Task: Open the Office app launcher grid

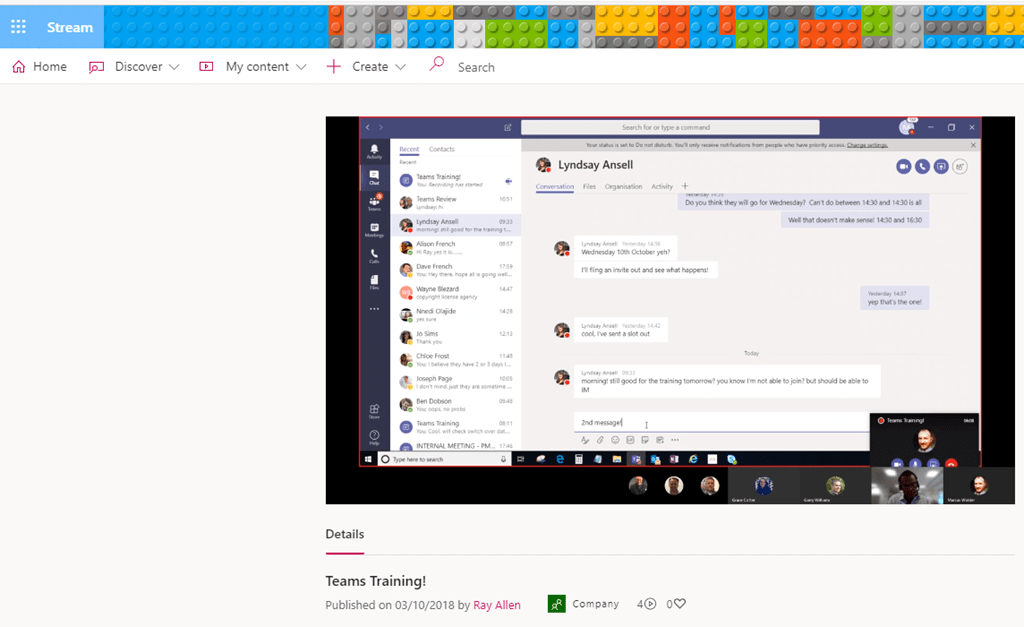Action: click(18, 27)
